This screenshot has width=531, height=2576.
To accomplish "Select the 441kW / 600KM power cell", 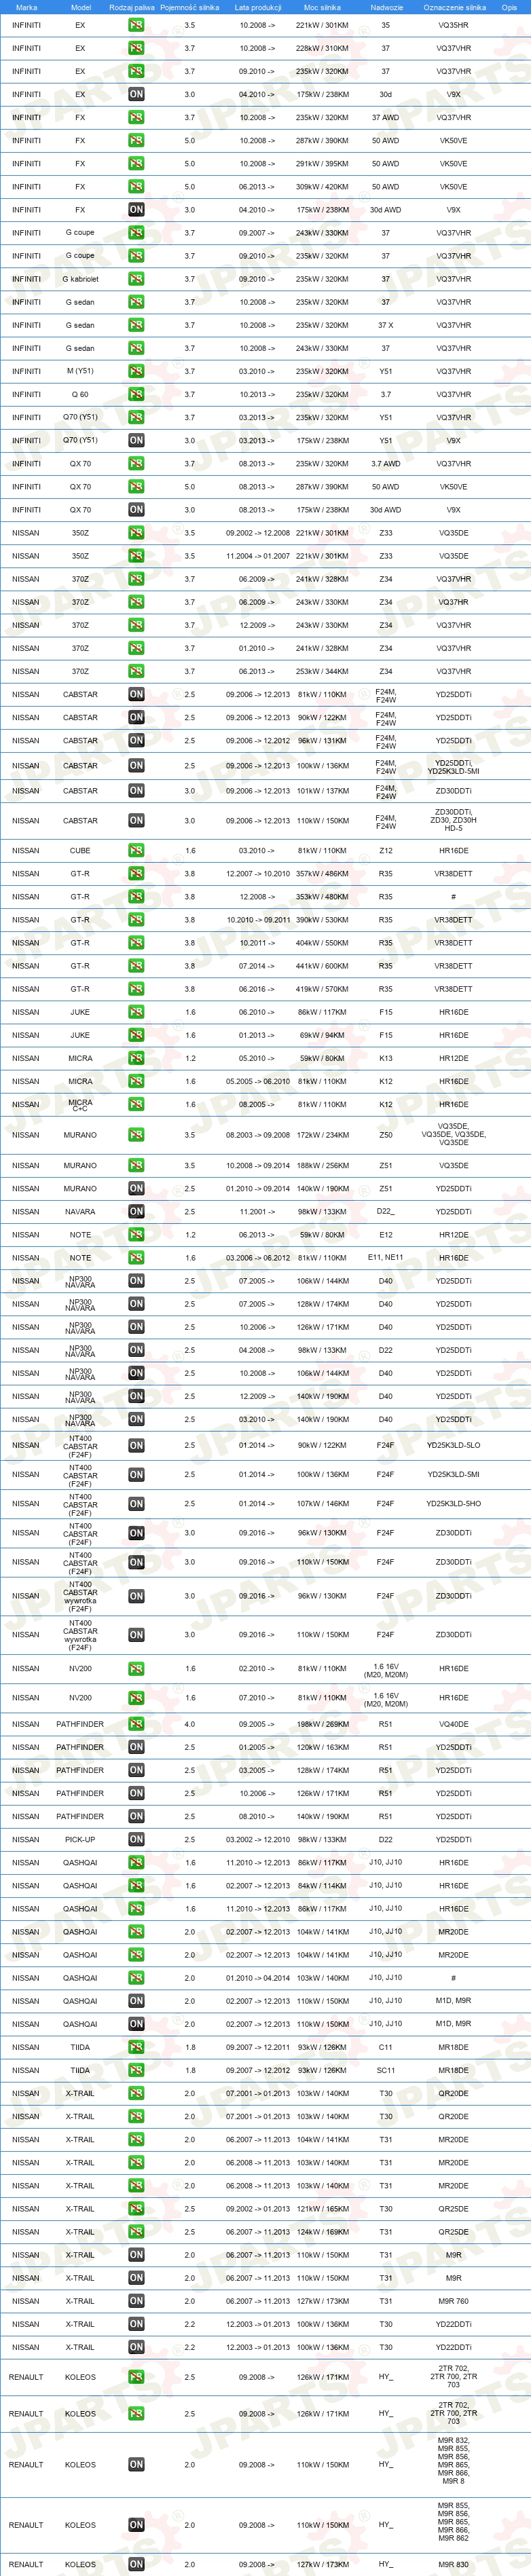I will click(x=322, y=966).
